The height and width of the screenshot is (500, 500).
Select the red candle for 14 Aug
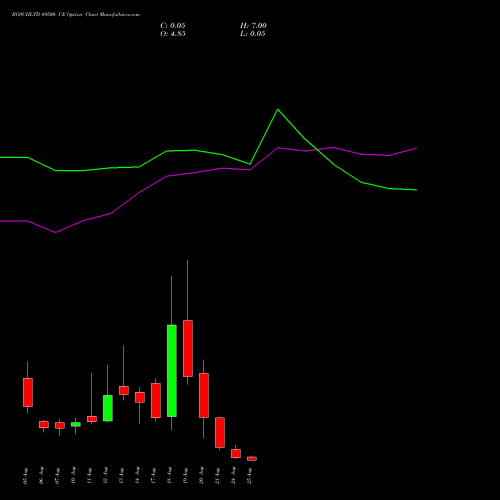pos(140,397)
